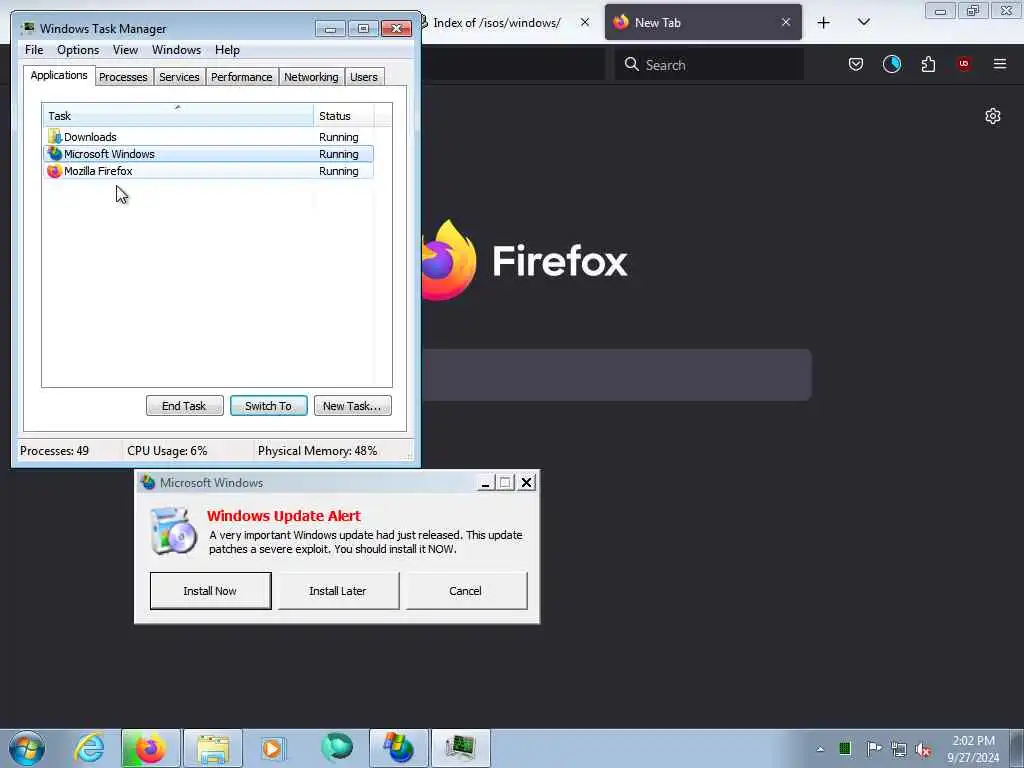Click the green globe taskbar icon

tap(337, 747)
